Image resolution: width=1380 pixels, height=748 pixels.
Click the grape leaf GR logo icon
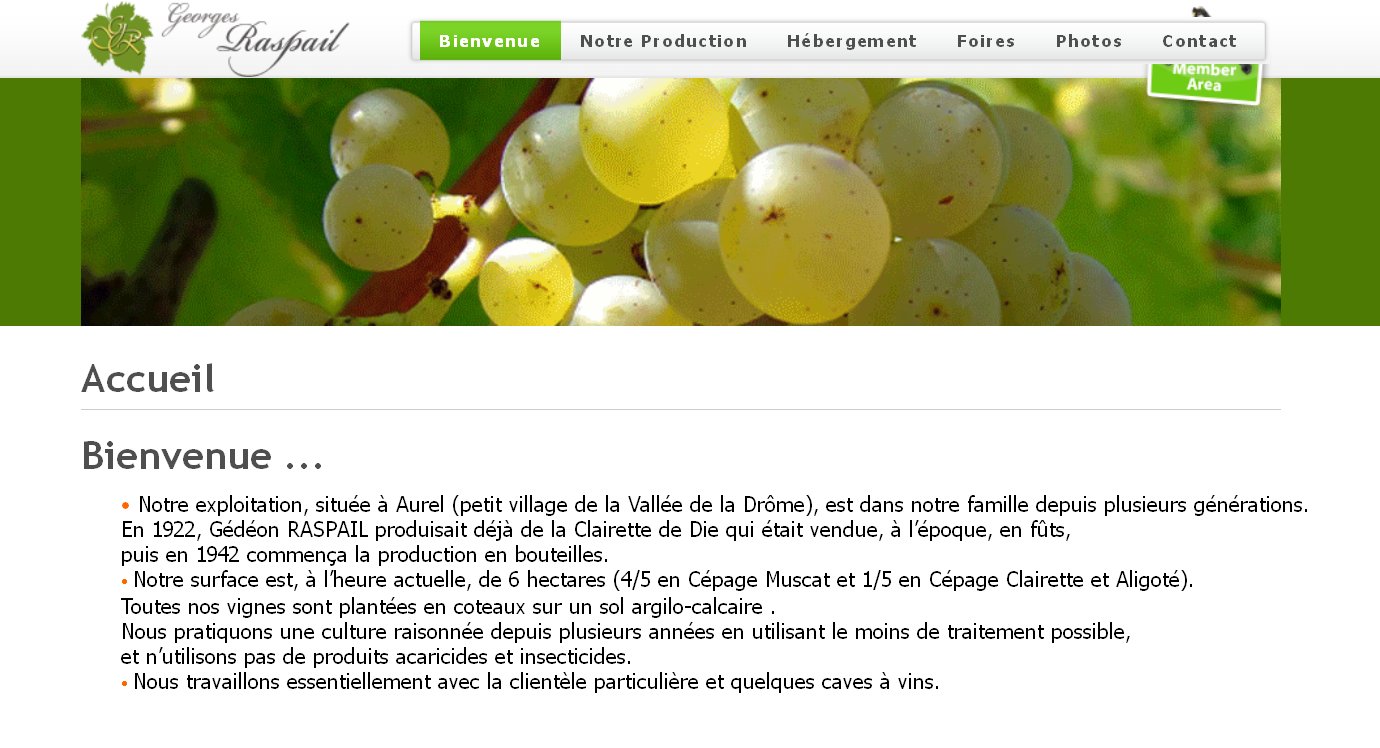[117, 39]
